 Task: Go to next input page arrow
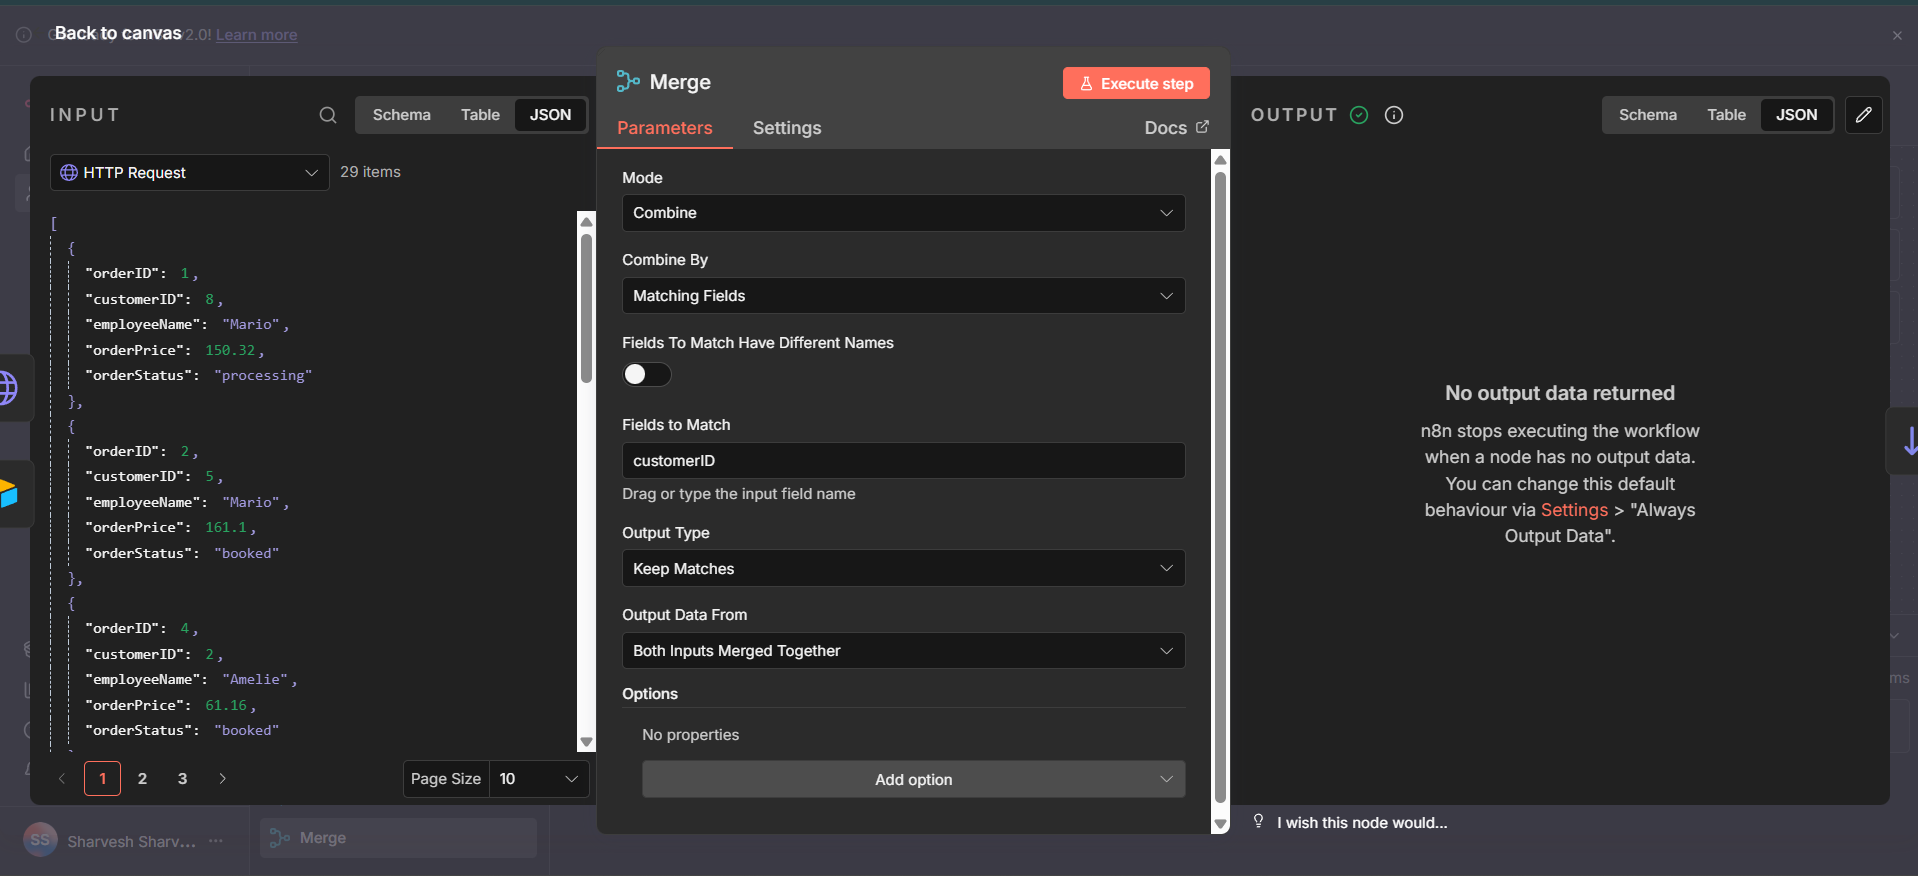(x=222, y=778)
